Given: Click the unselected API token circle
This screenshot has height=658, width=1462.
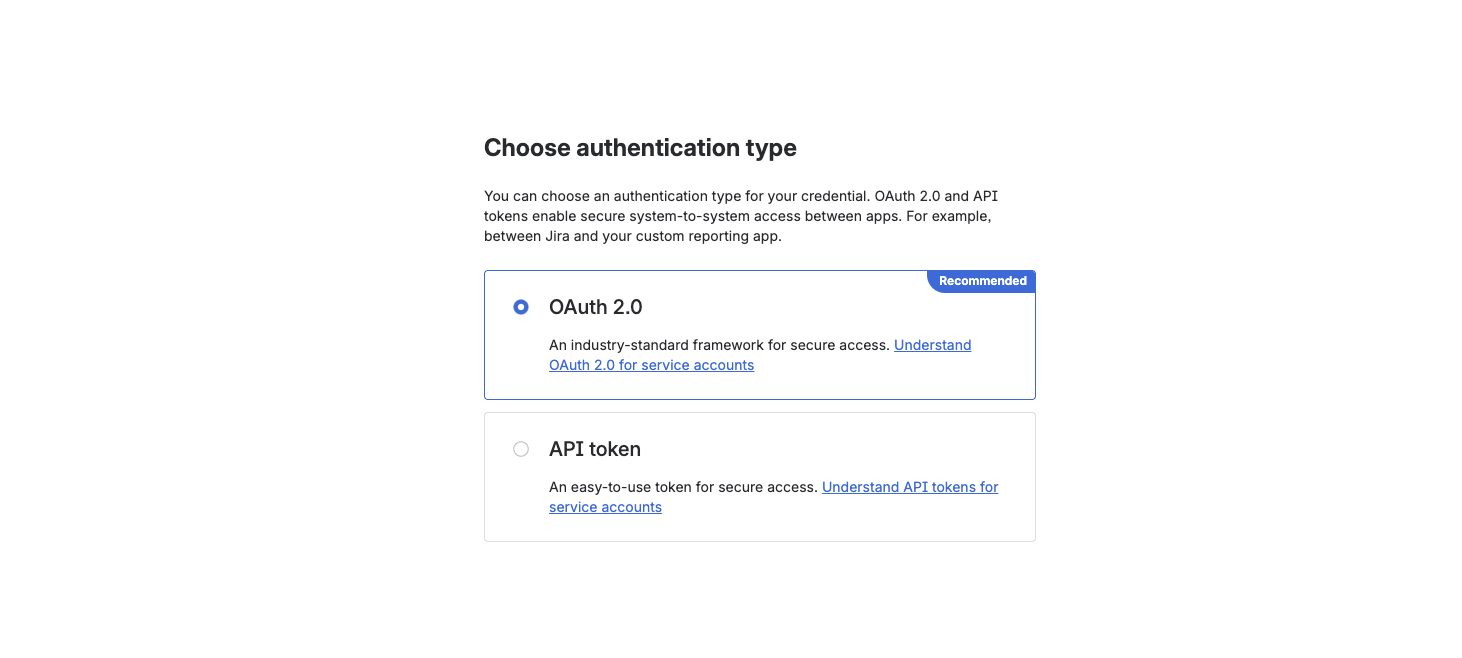Looking at the screenshot, I should tap(521, 449).
